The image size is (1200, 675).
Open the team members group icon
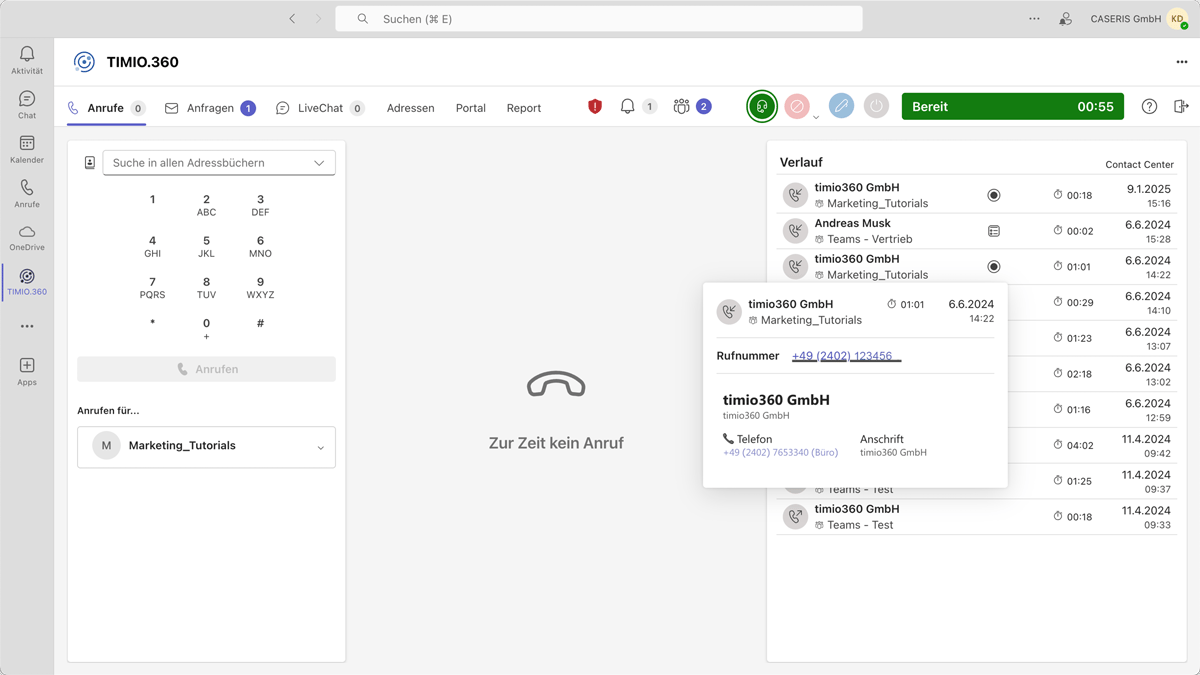tap(682, 106)
